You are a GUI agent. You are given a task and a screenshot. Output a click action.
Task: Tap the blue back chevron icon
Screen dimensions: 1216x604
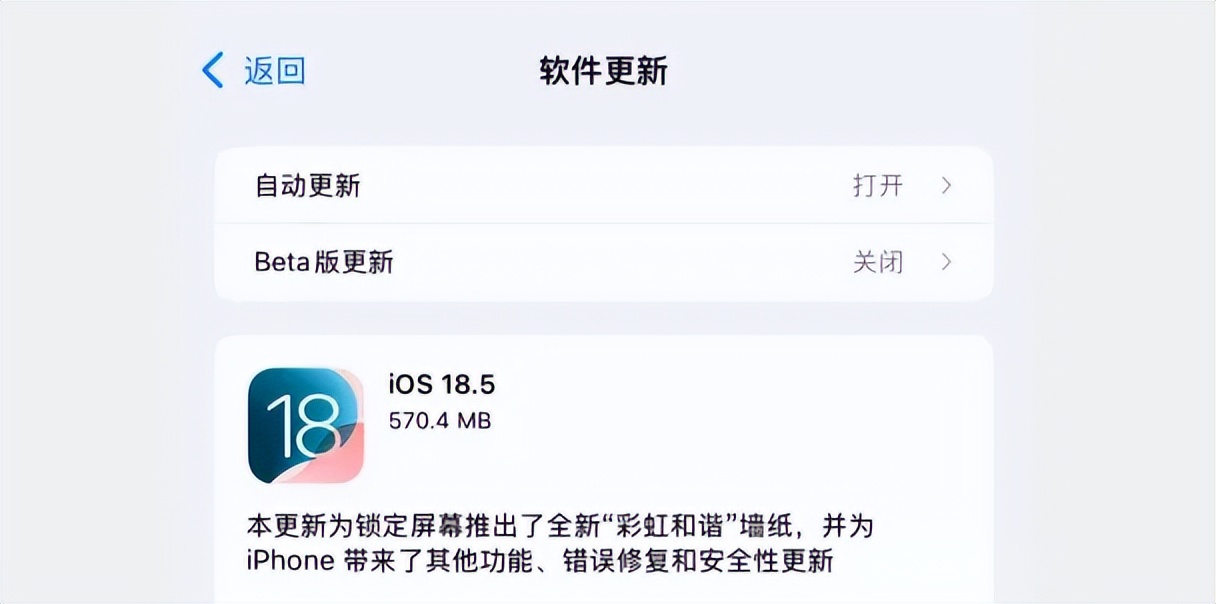[213, 71]
